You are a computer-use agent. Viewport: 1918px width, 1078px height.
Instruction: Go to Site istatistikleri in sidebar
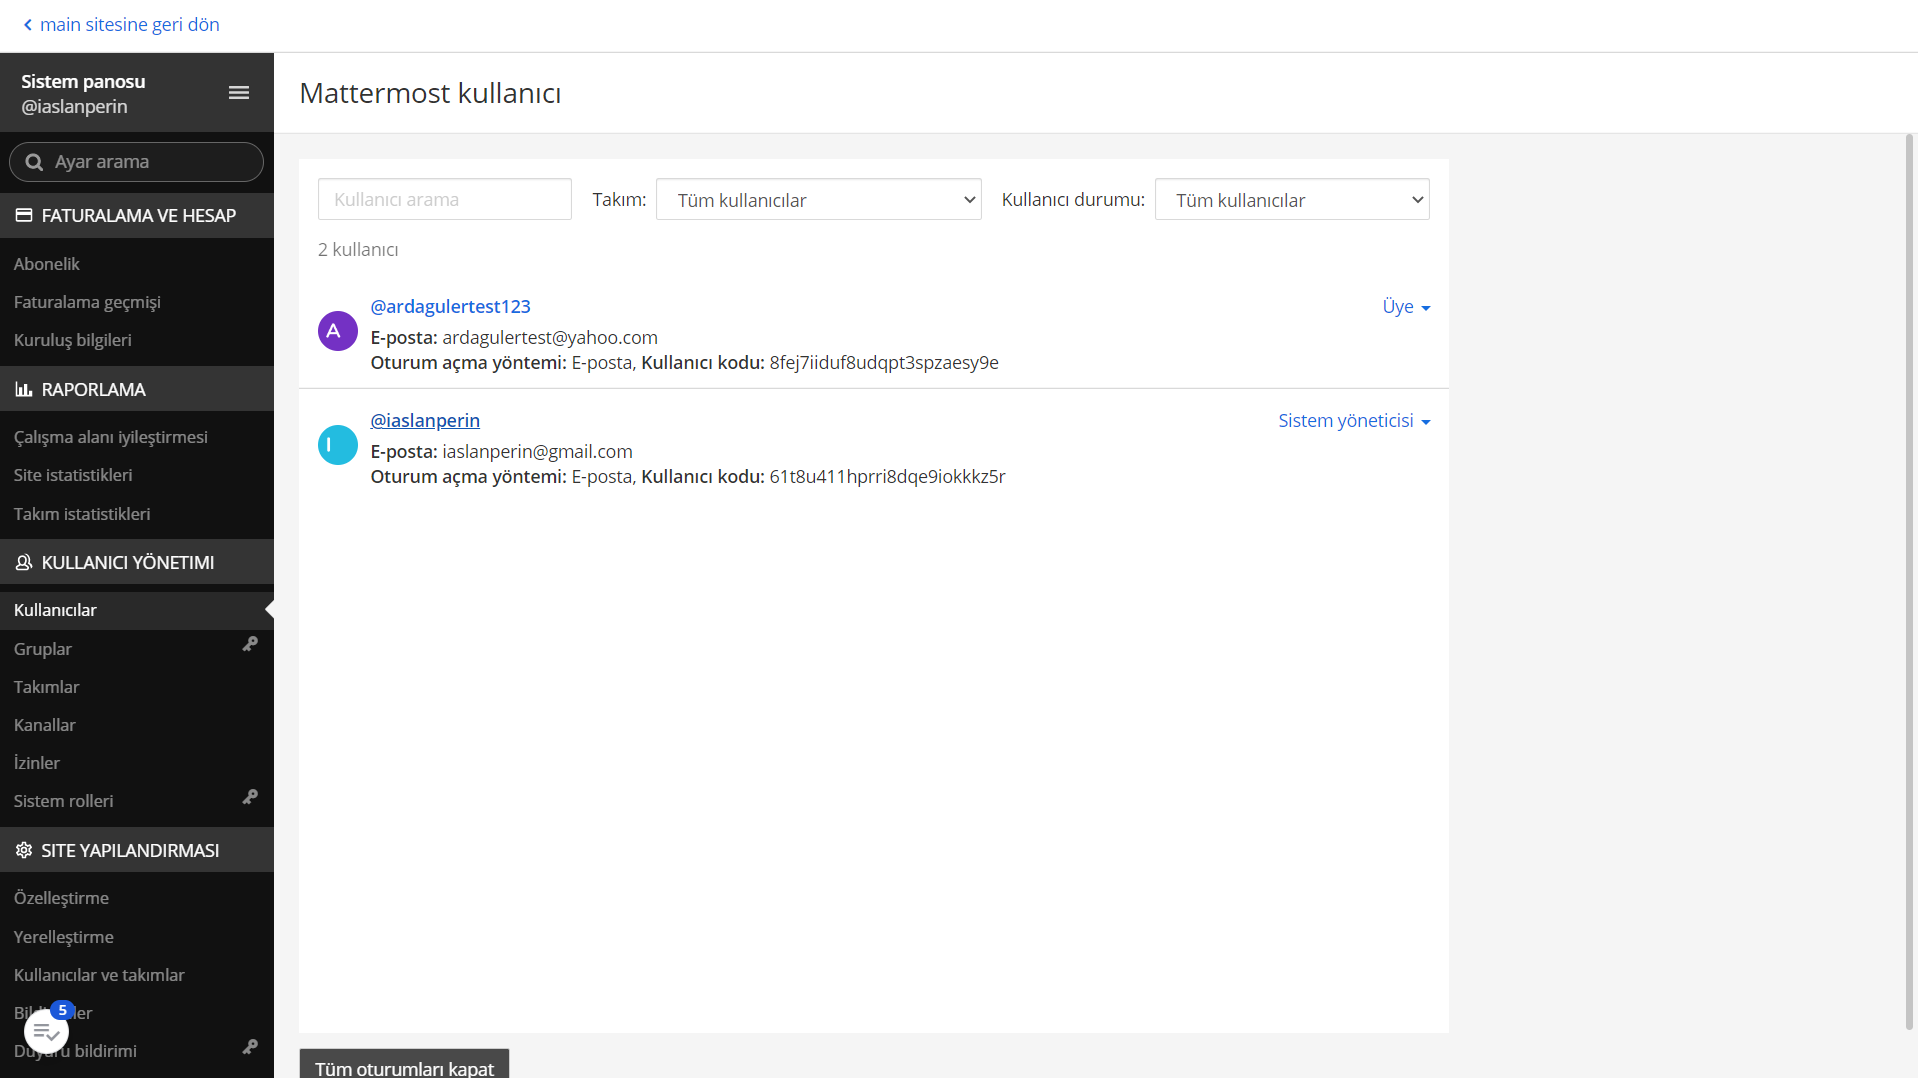(x=73, y=475)
